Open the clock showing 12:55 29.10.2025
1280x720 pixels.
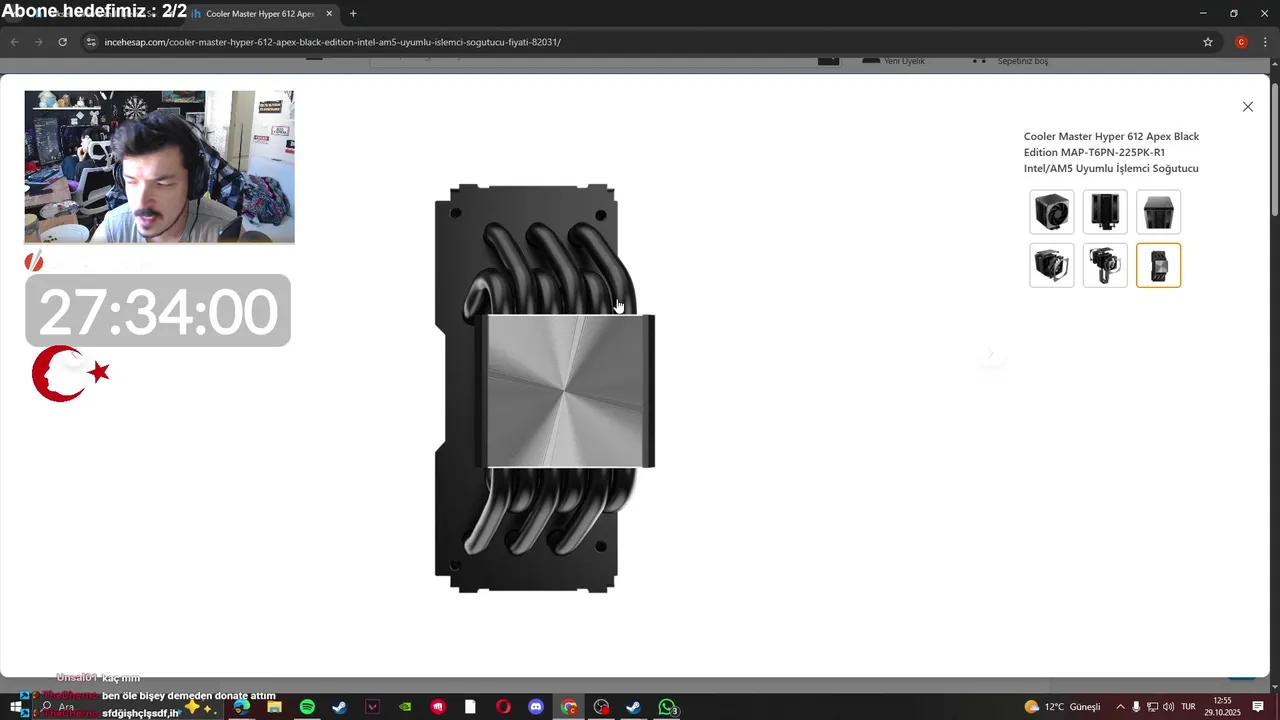point(1222,707)
